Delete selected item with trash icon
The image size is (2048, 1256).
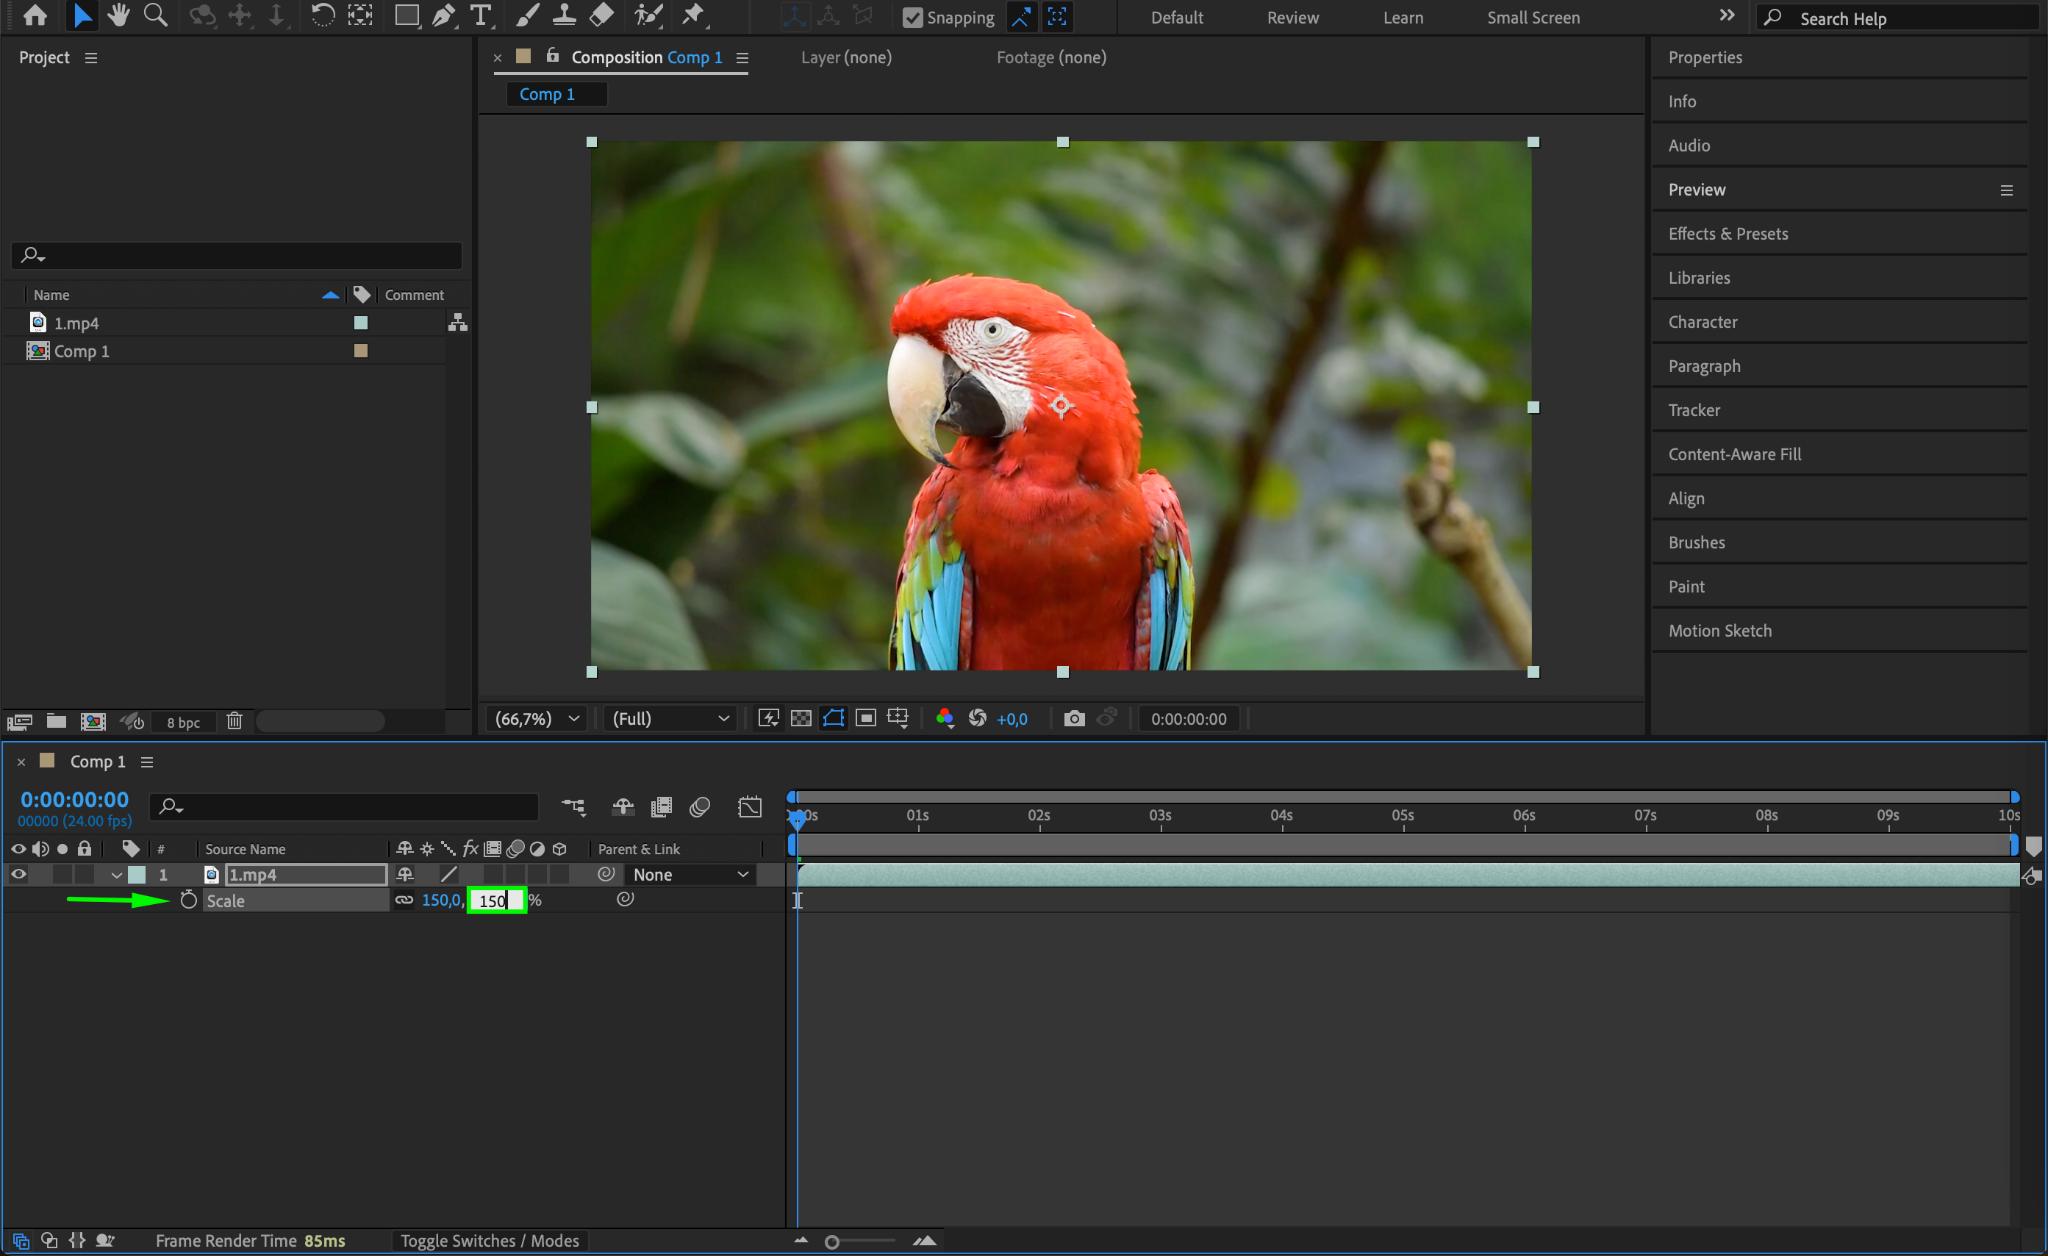pos(235,721)
